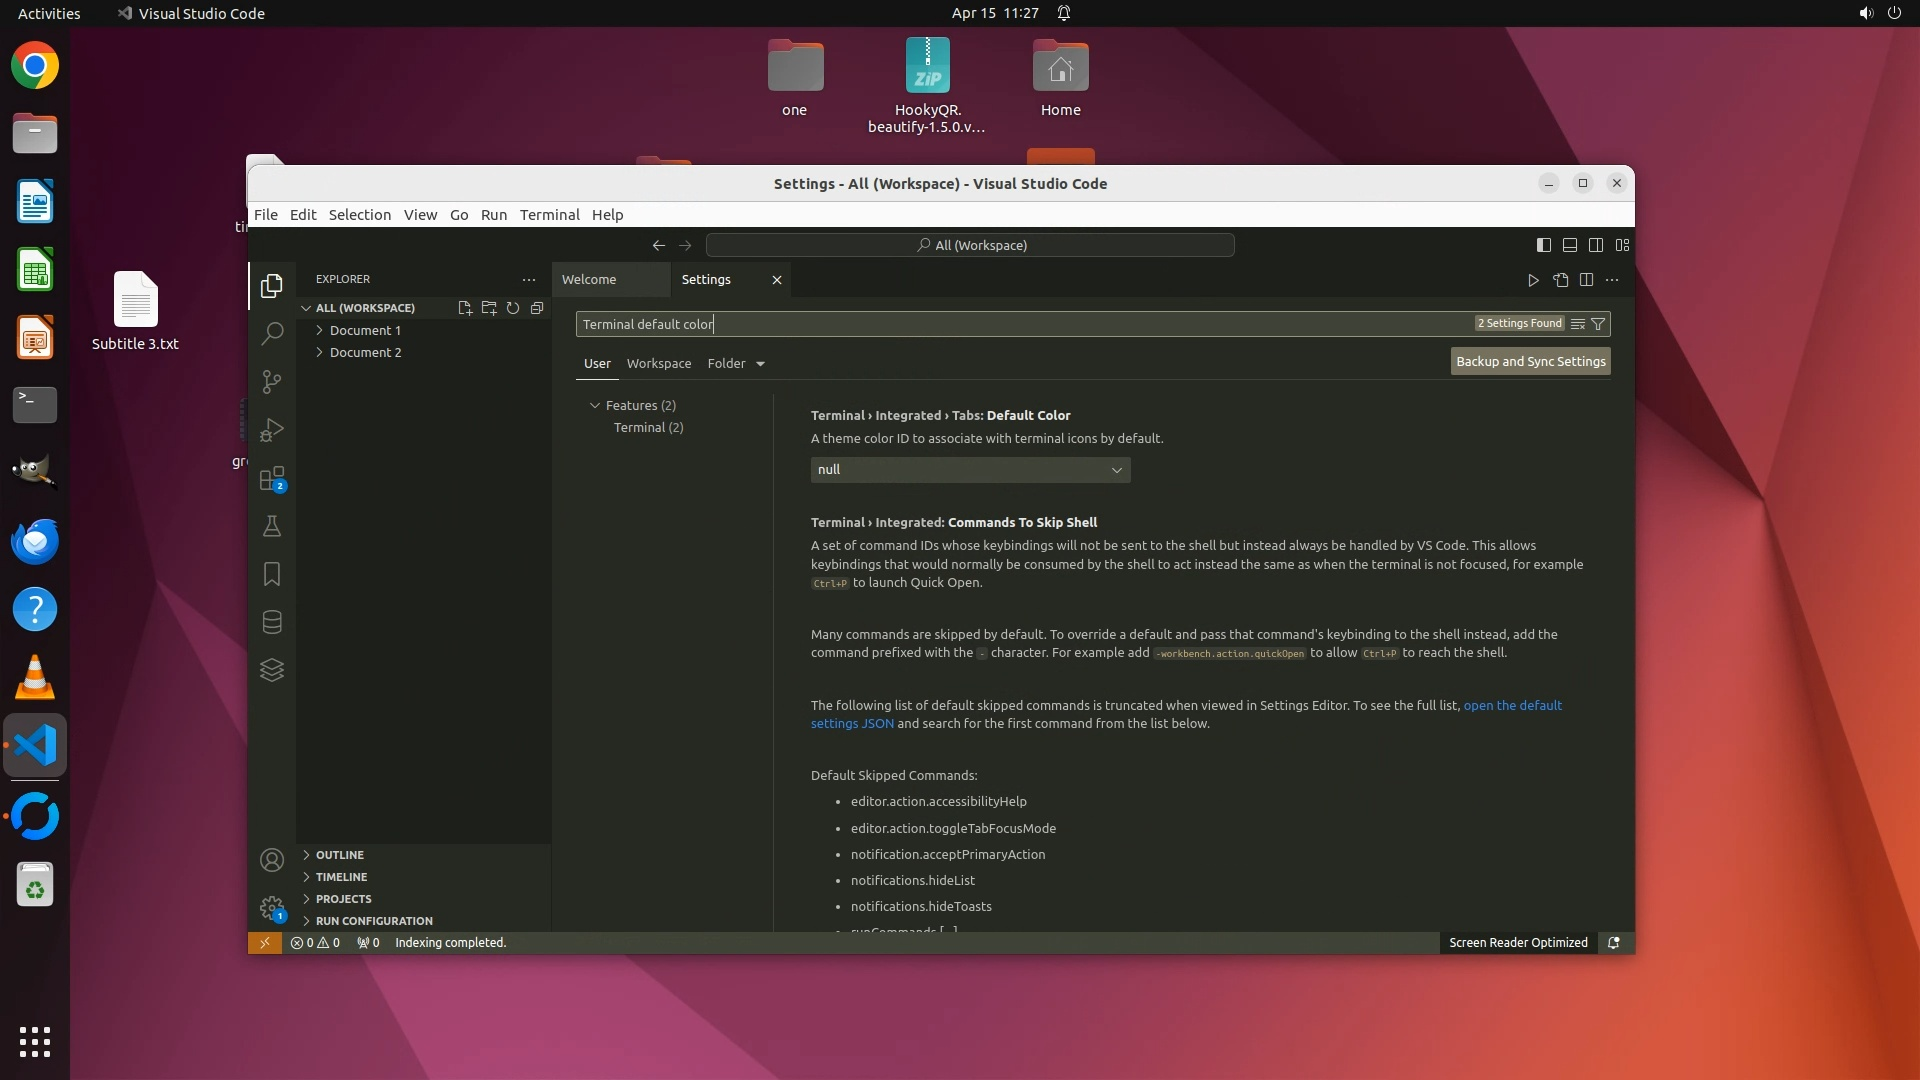
Task: Open the Search view in activity bar
Action: [x=272, y=334]
